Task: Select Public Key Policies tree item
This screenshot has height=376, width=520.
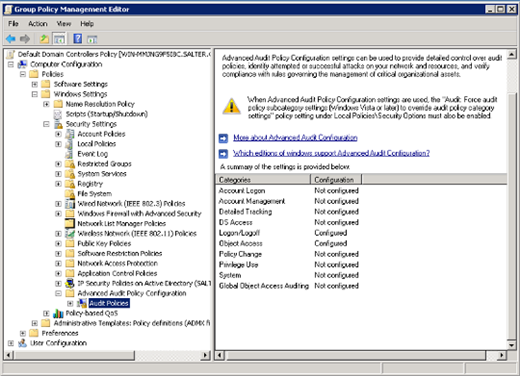Action: (104, 243)
